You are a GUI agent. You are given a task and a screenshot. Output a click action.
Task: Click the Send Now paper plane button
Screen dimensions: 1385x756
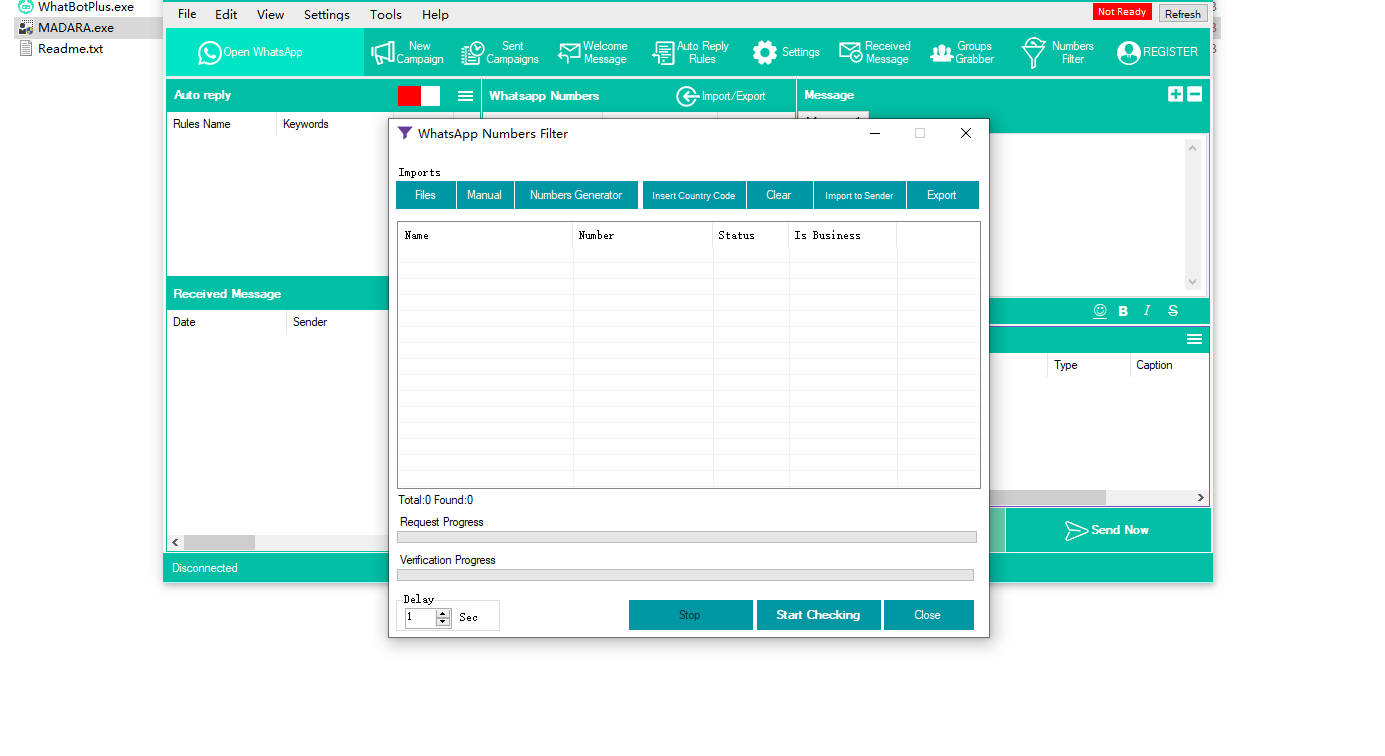coord(1107,530)
